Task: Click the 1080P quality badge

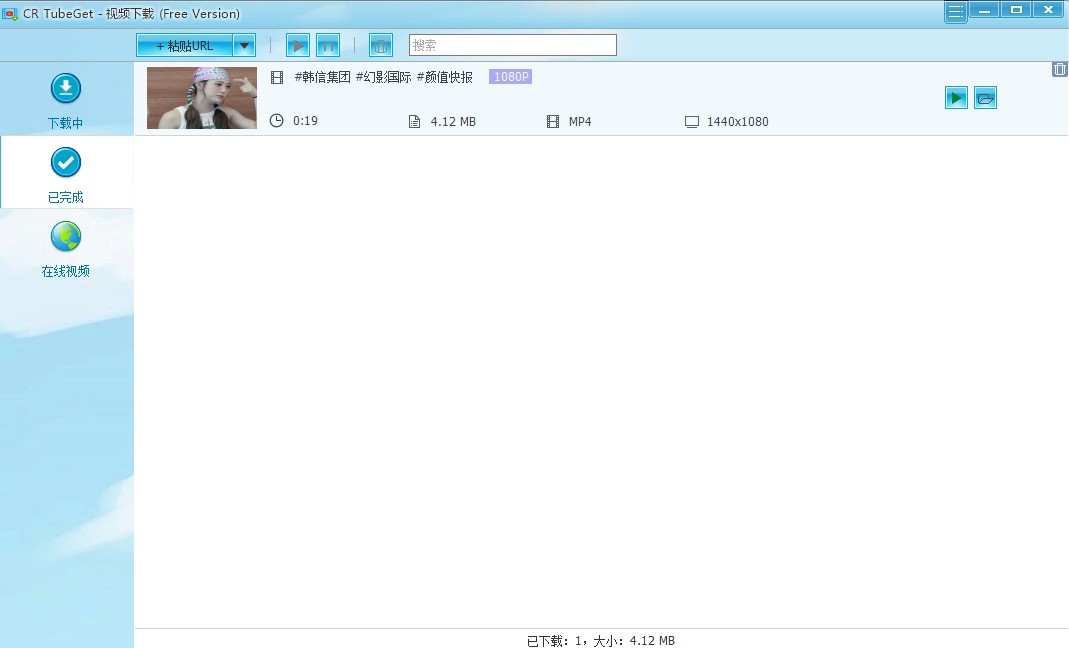Action: [510, 77]
